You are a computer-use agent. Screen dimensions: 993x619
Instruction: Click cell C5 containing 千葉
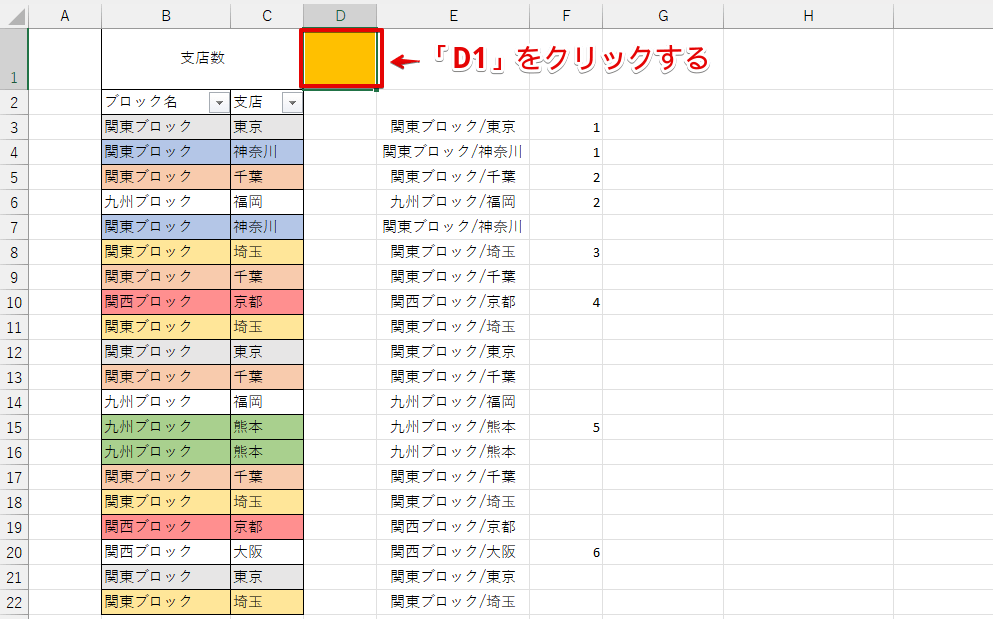(267, 177)
